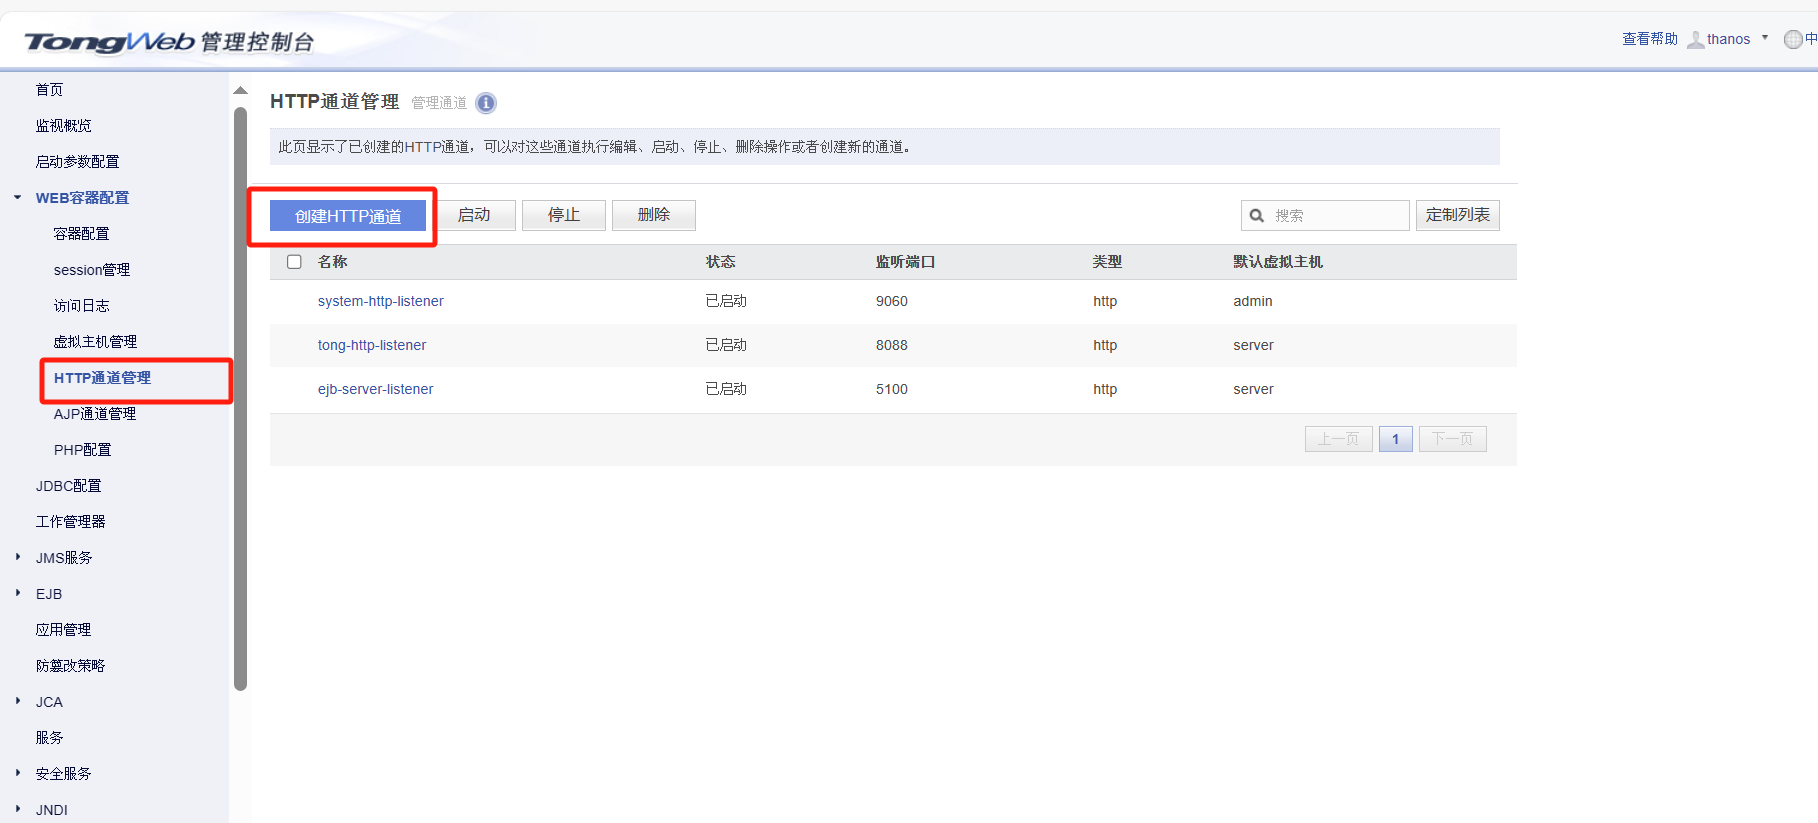1818x823 pixels.
Task: Click the 删除 button
Action: (654, 215)
